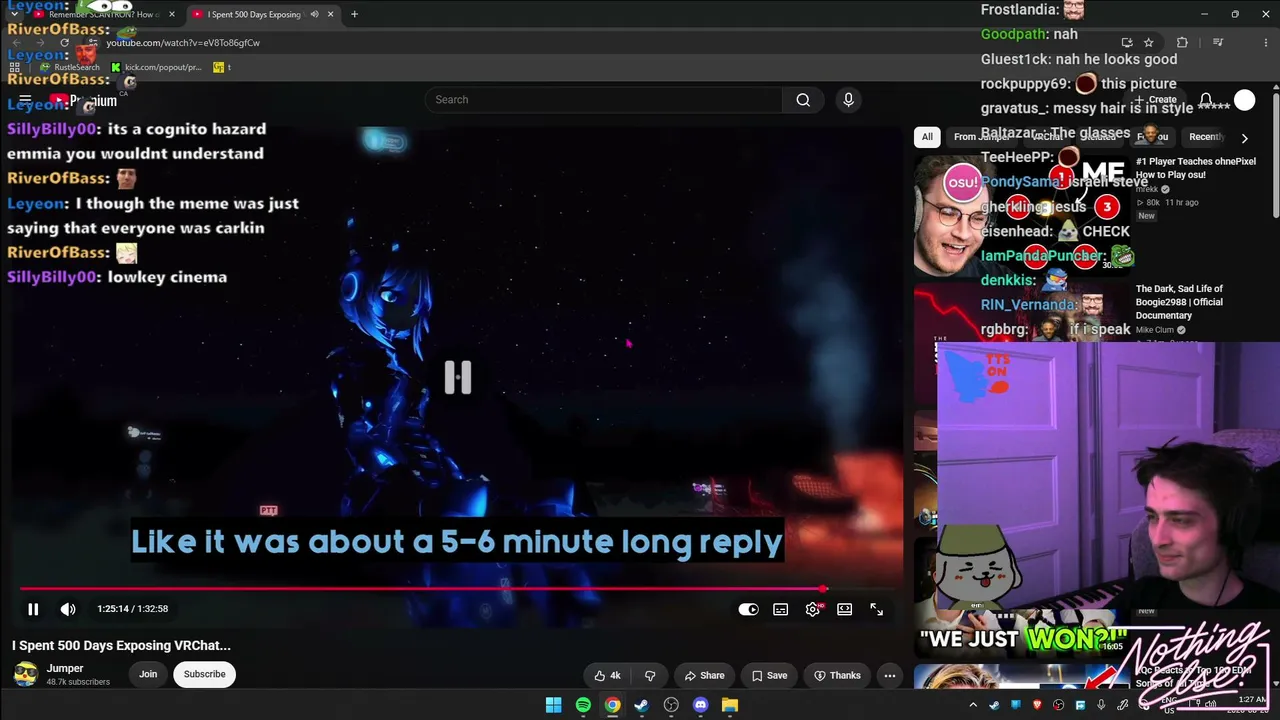Image resolution: width=1280 pixels, height=720 pixels.
Task: Share the video
Action: click(704, 675)
